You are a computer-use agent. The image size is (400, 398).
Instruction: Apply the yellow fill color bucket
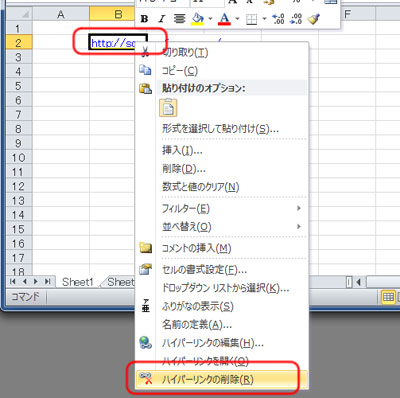198,19
